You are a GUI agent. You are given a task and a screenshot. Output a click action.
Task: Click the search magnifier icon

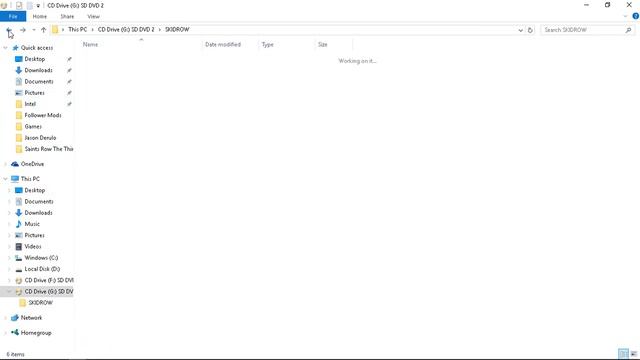(x=628, y=30)
